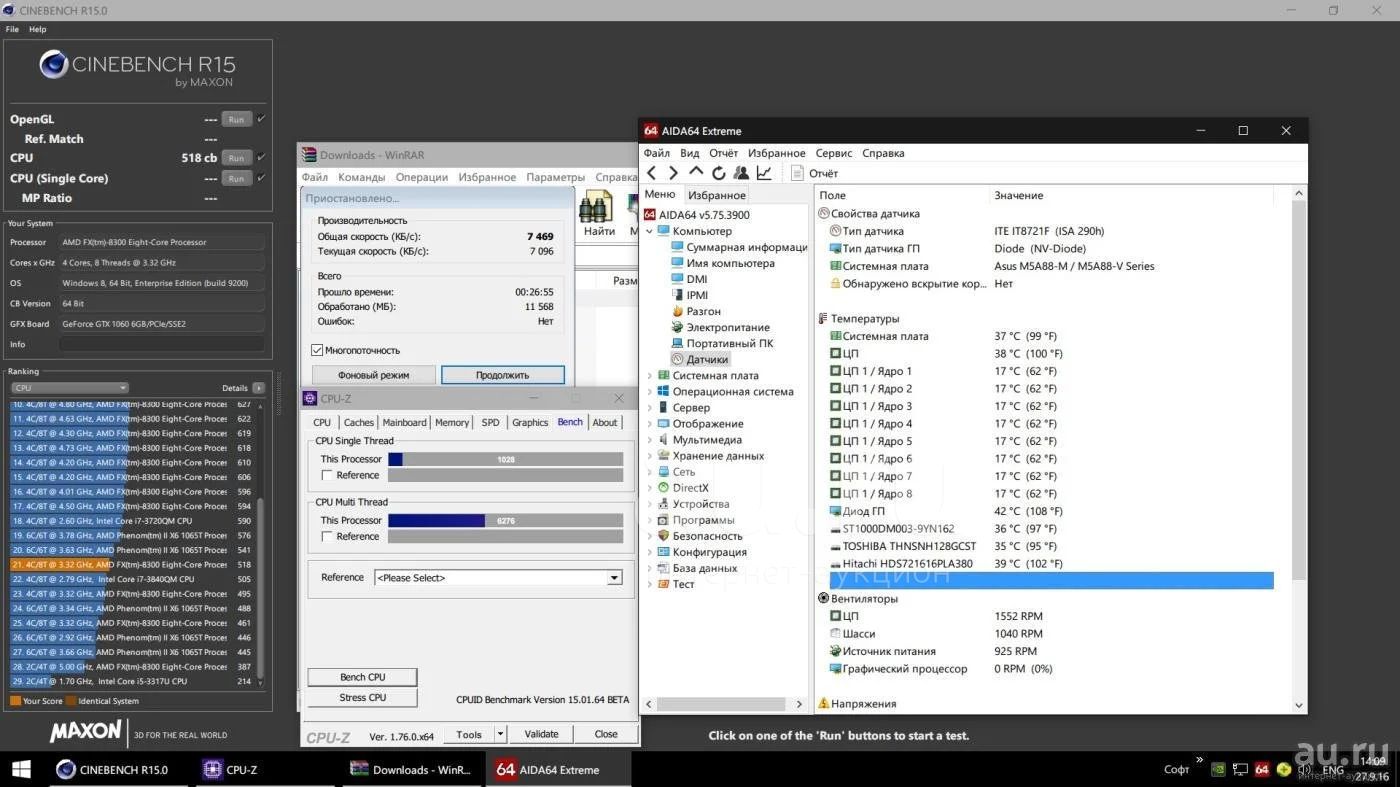Open the AIDA64 users icon
1400x787 pixels.
tap(741, 173)
